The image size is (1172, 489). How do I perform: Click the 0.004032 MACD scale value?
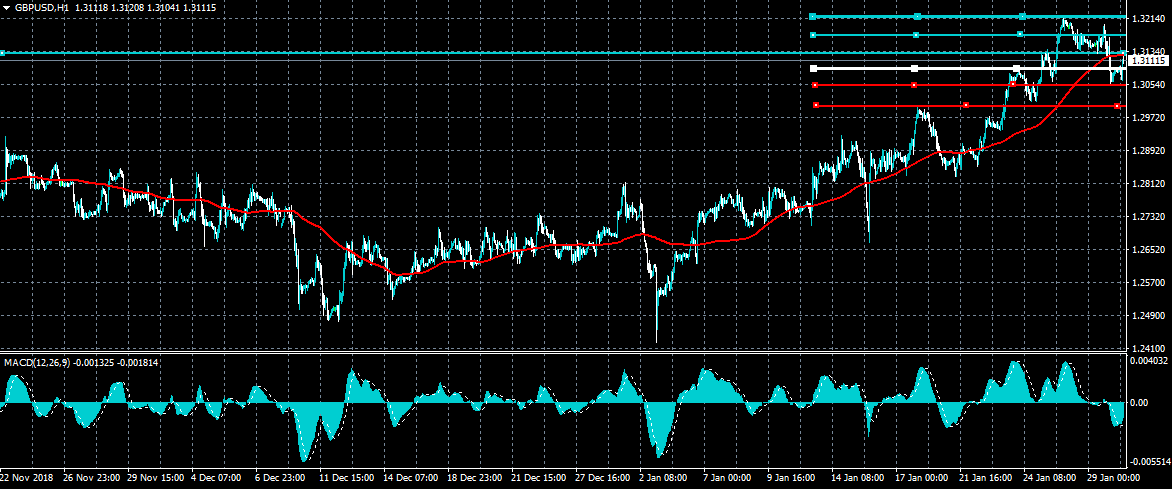(x=1151, y=361)
